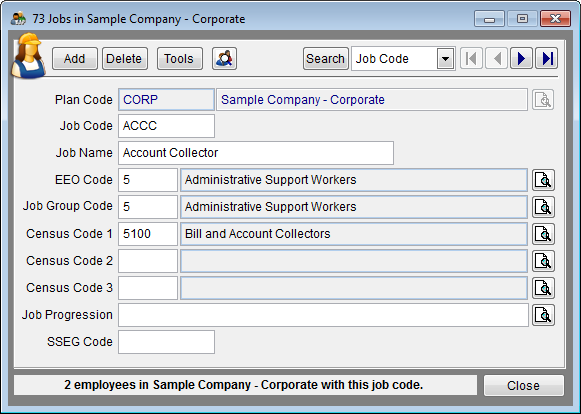Click the Job Name field with Account Collector
Image resolution: width=581 pixels, height=414 pixels.
(x=256, y=153)
